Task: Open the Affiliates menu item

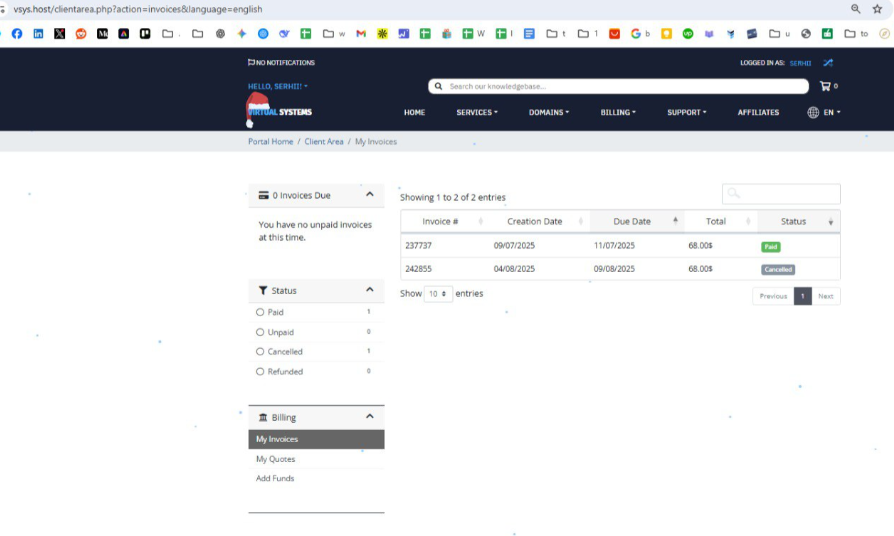Action: (758, 112)
